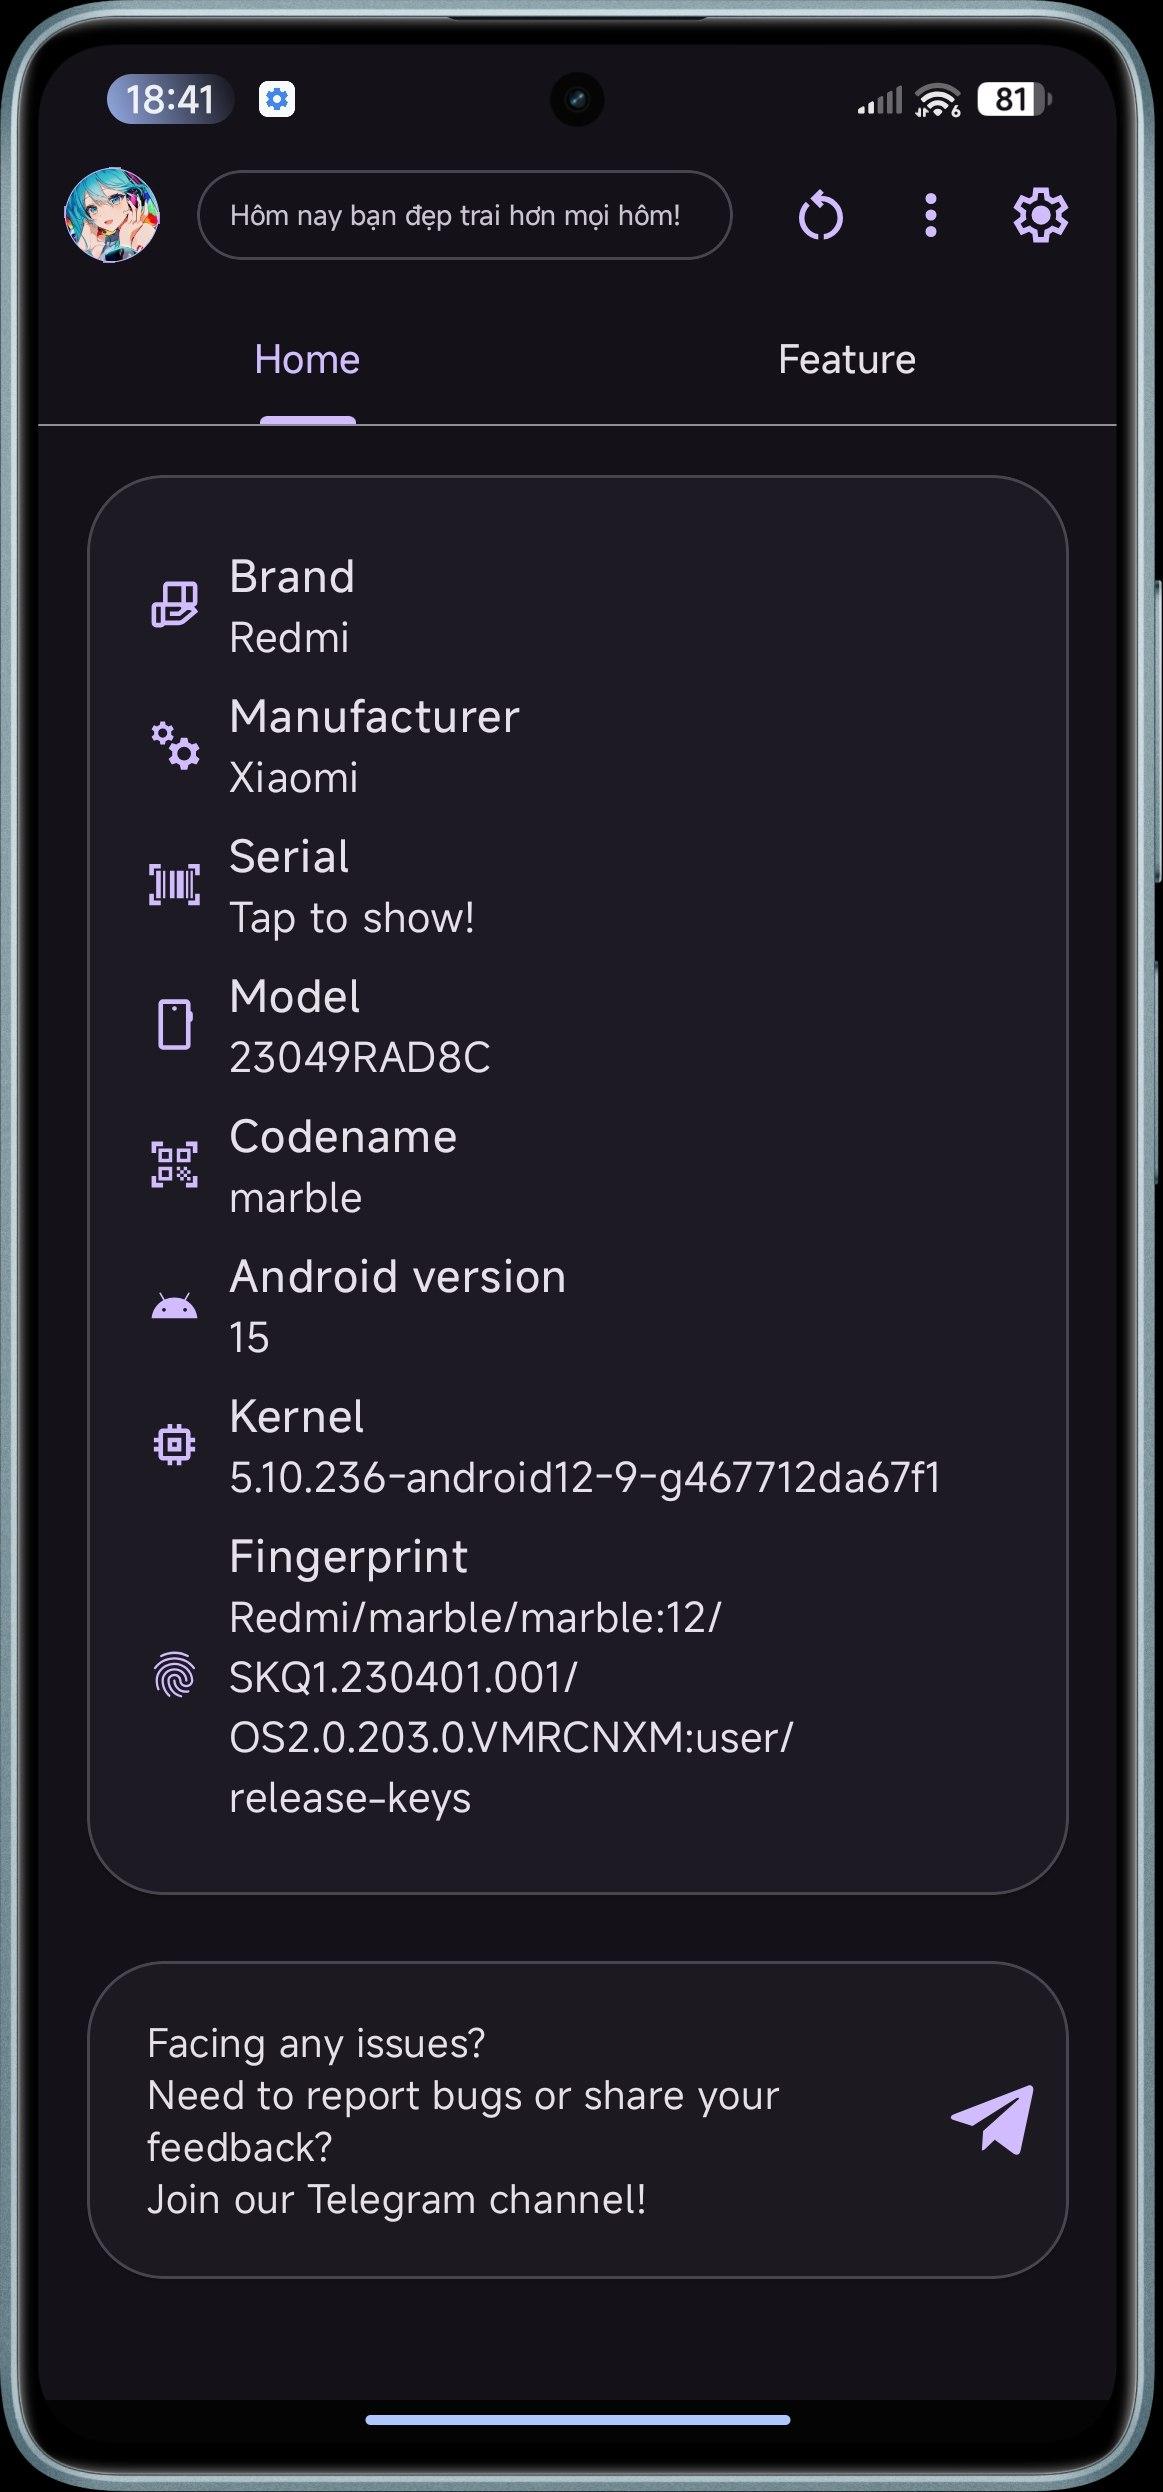Tap the refresh circular arrow icon
The height and width of the screenshot is (2492, 1163).
pyautogui.click(x=820, y=215)
